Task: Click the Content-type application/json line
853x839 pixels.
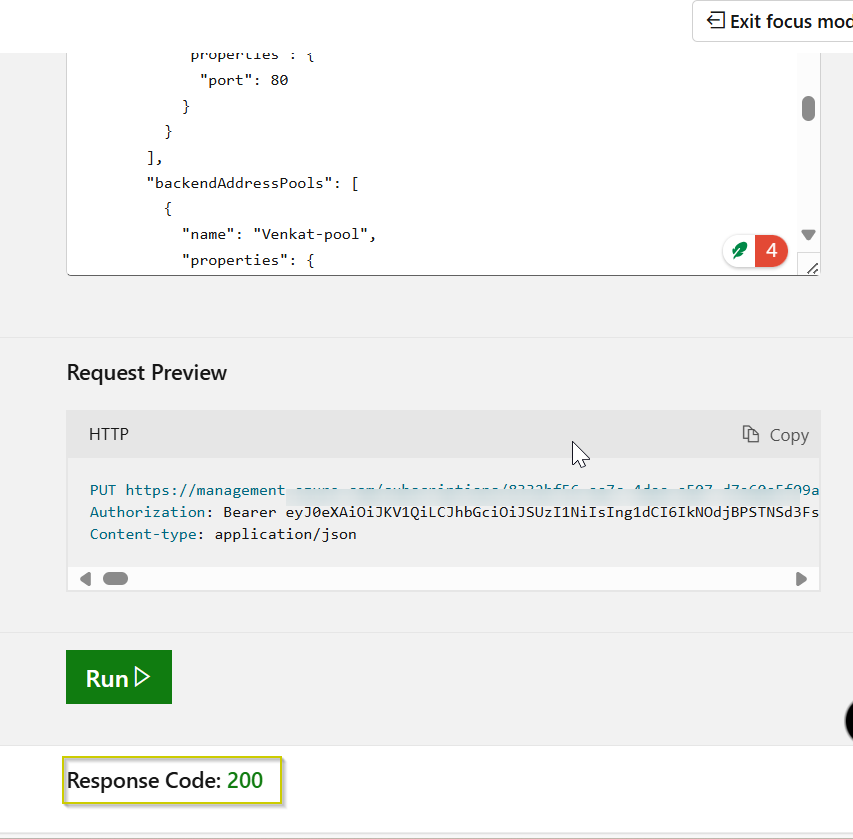Action: [x=223, y=534]
